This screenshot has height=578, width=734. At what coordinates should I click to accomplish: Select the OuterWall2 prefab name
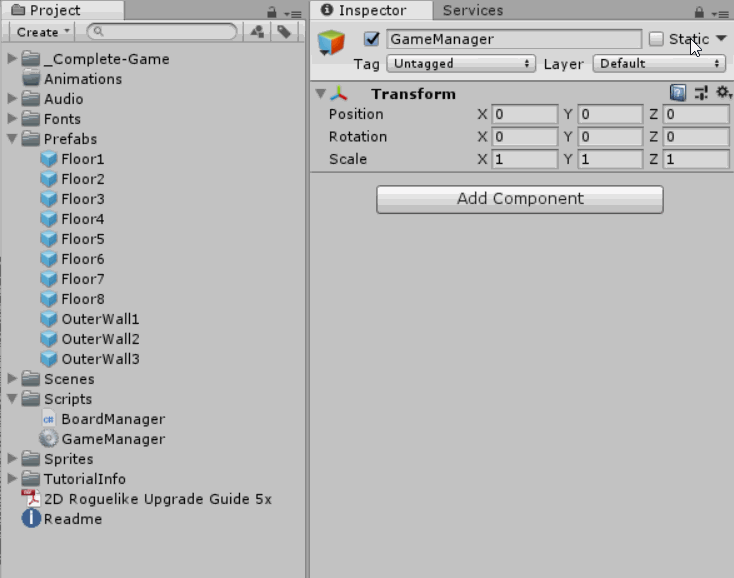point(101,339)
